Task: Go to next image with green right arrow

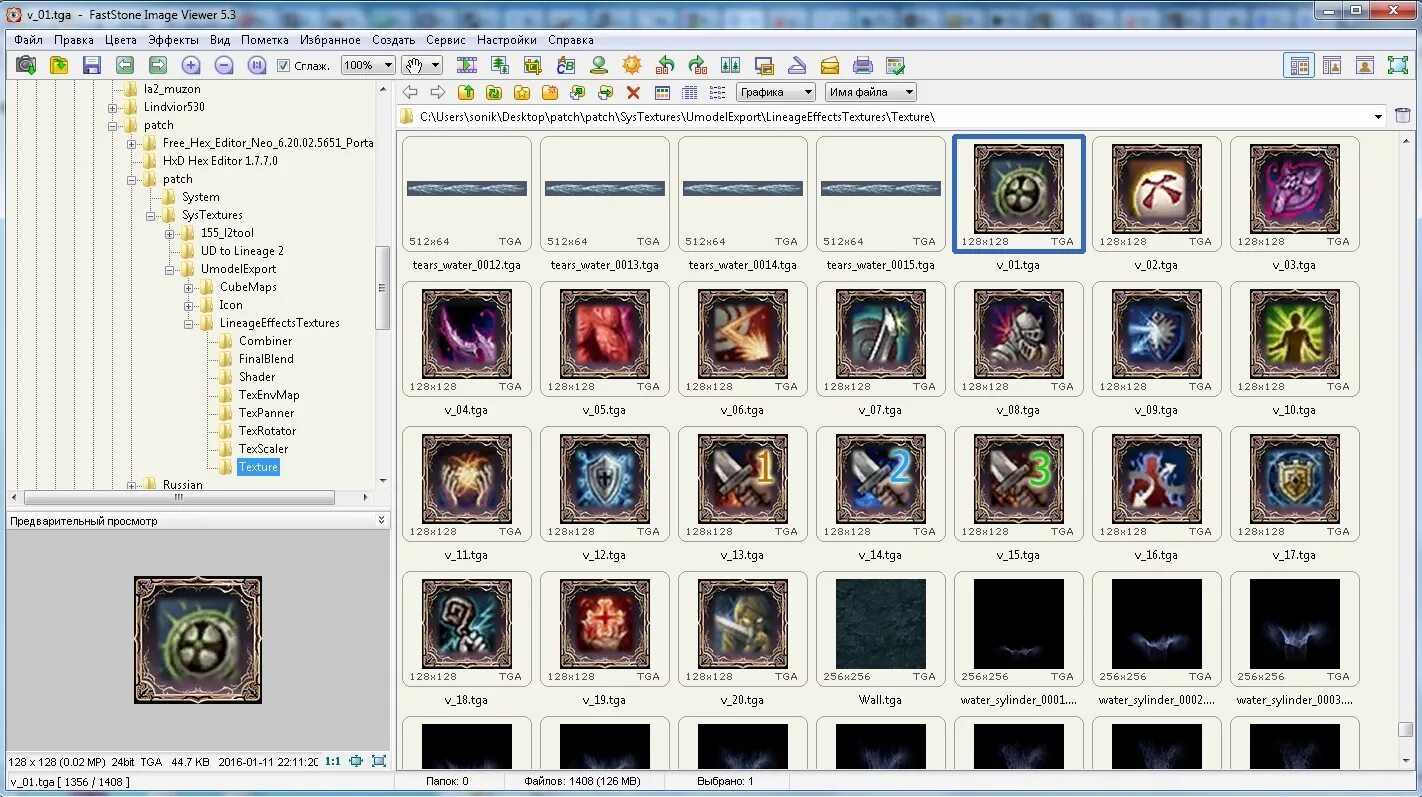Action: click(158, 65)
